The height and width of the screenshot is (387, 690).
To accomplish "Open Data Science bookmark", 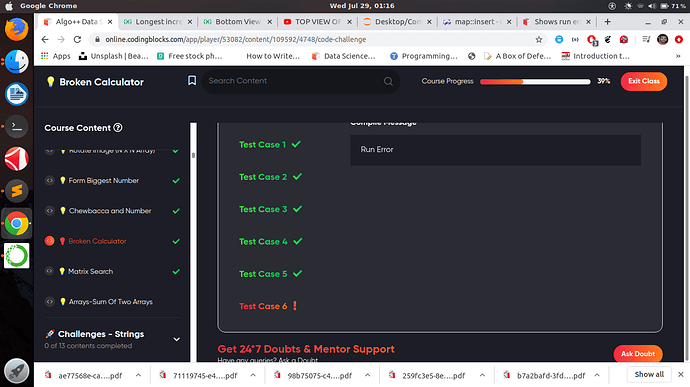I will coord(343,56).
